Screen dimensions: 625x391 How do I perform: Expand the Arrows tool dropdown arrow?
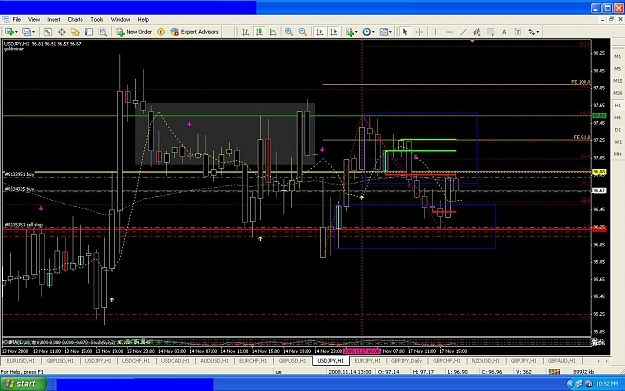click(538, 32)
